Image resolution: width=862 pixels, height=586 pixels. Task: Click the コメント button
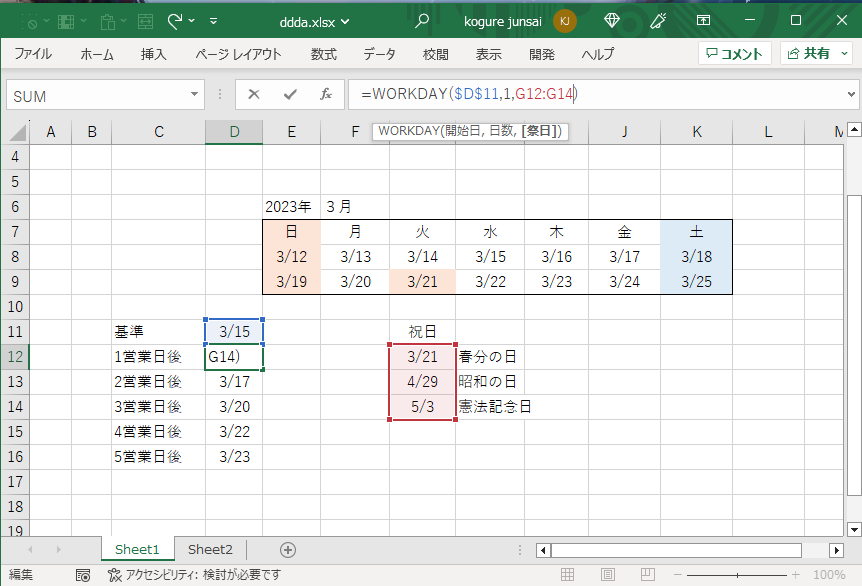(734, 54)
